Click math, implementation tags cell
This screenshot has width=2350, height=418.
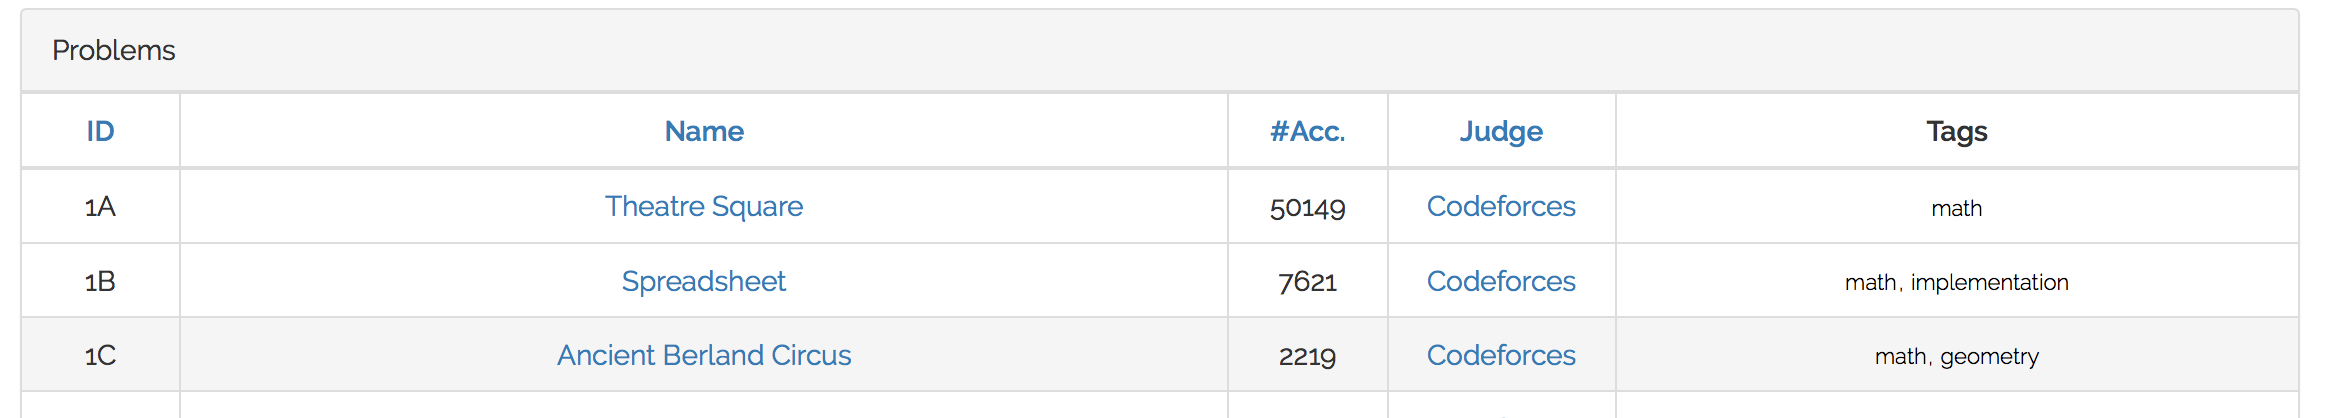1956,282
